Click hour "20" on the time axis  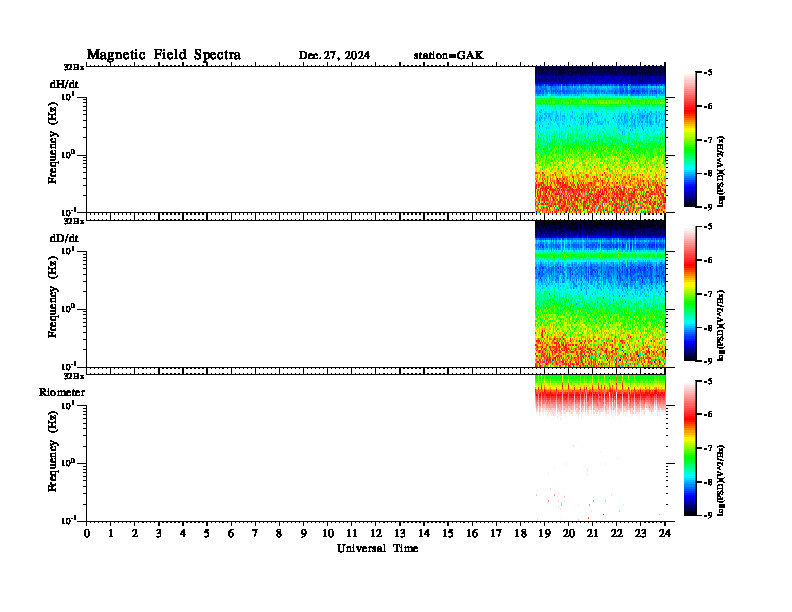[569, 533]
